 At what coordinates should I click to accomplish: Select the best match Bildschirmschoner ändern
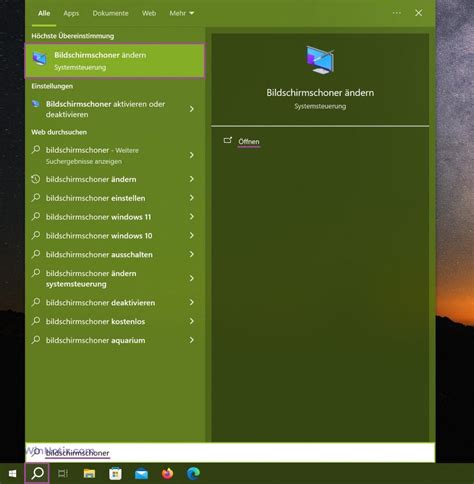(115, 61)
